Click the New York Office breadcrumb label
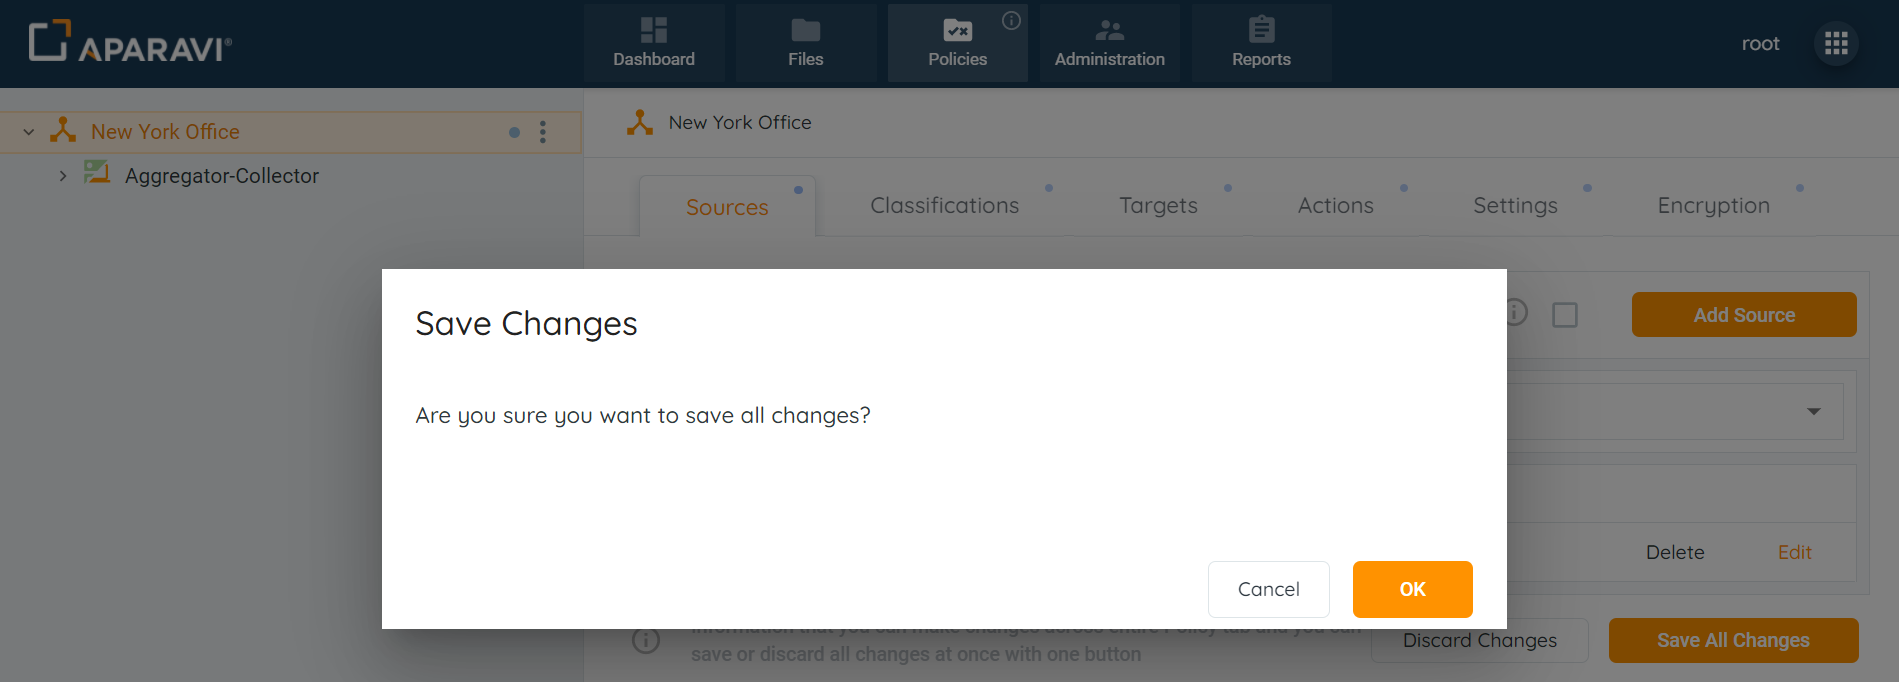 pyautogui.click(x=739, y=122)
